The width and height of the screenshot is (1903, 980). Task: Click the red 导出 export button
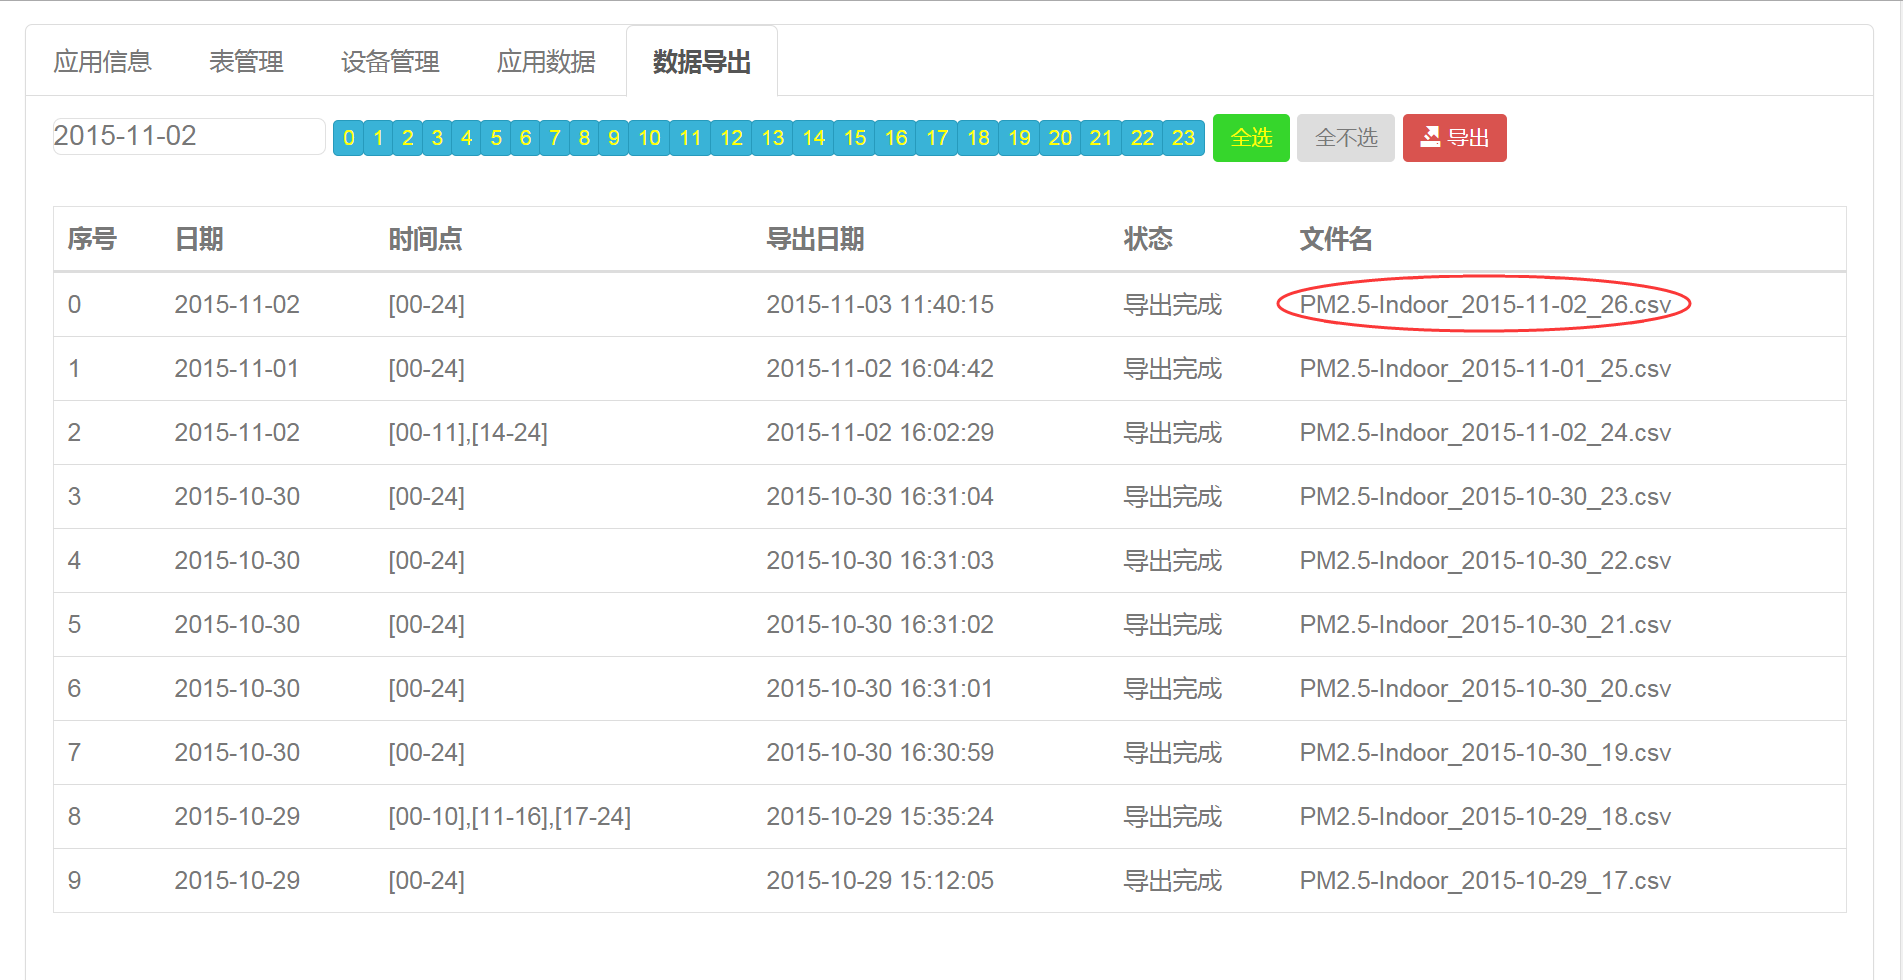click(x=1454, y=138)
